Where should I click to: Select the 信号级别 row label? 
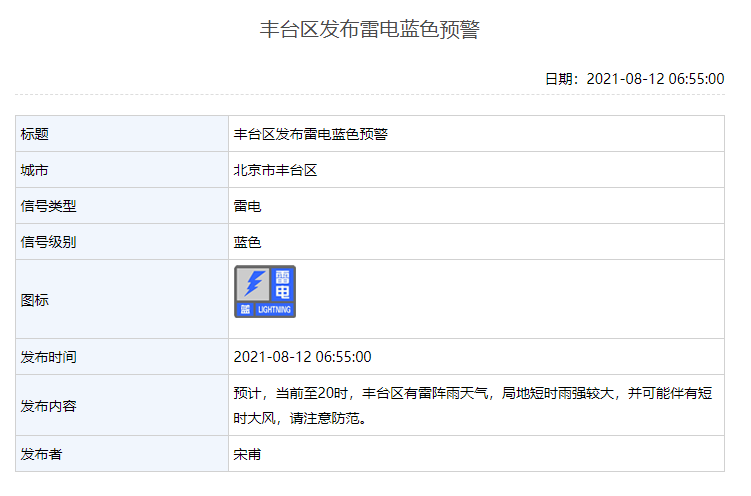pyautogui.click(x=48, y=242)
